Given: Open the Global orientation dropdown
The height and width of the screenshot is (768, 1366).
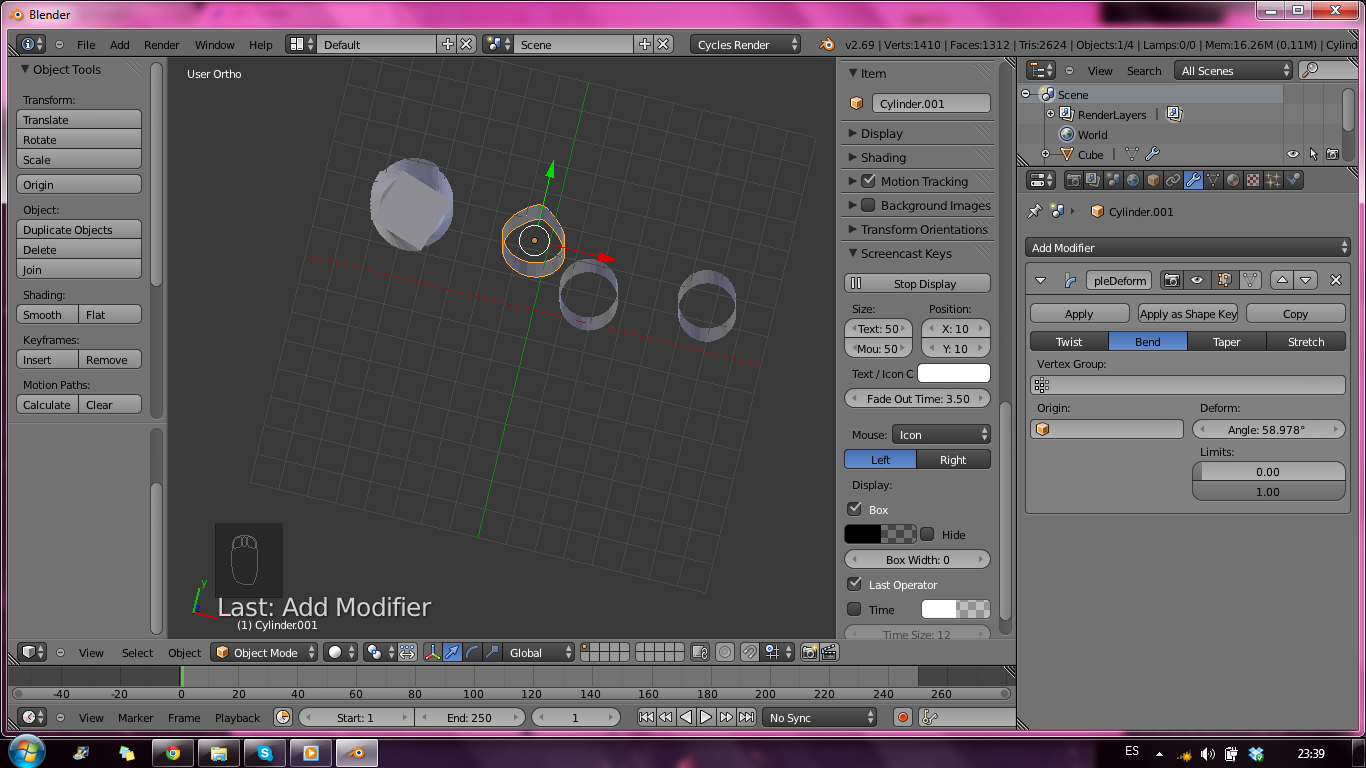Looking at the screenshot, I should [539, 652].
